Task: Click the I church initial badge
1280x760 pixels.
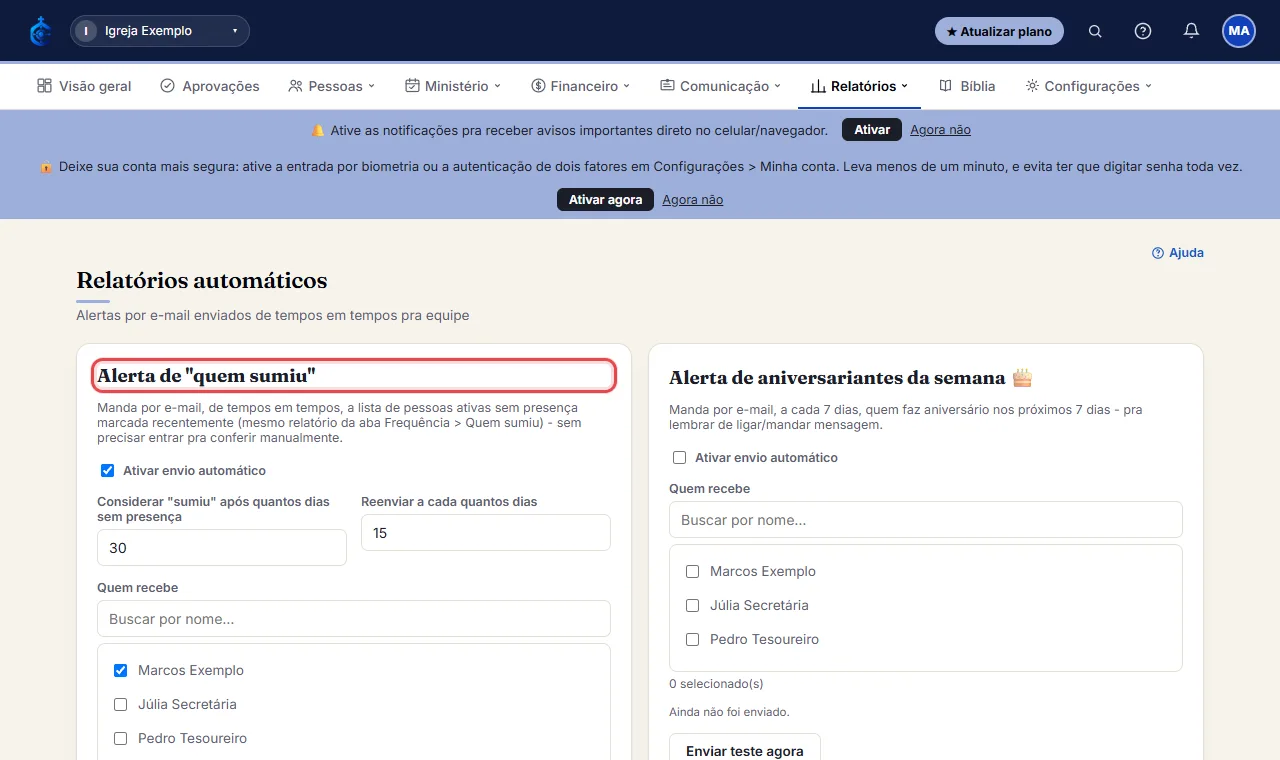Action: click(x=86, y=31)
